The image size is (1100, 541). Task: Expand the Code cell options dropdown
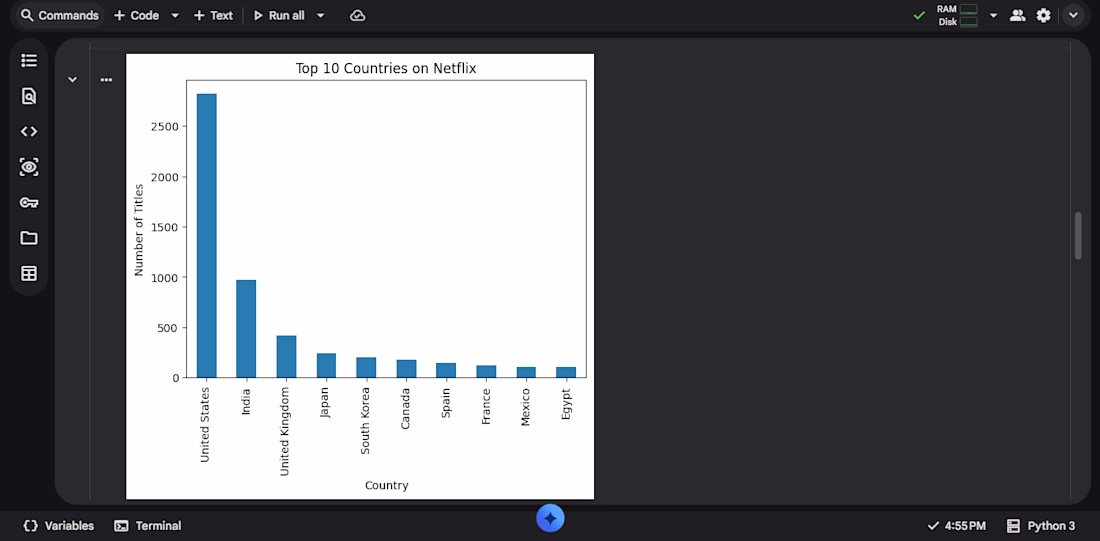pyautogui.click(x=175, y=15)
